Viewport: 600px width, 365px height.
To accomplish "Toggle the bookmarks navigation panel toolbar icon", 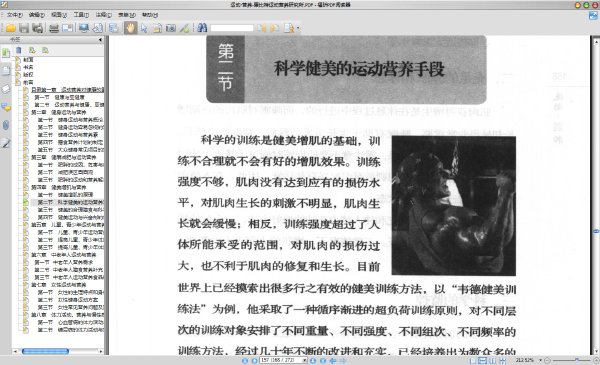I will (114, 28).
